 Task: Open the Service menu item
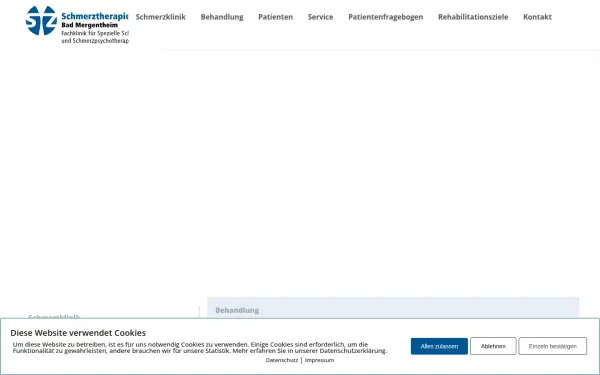pyautogui.click(x=321, y=17)
